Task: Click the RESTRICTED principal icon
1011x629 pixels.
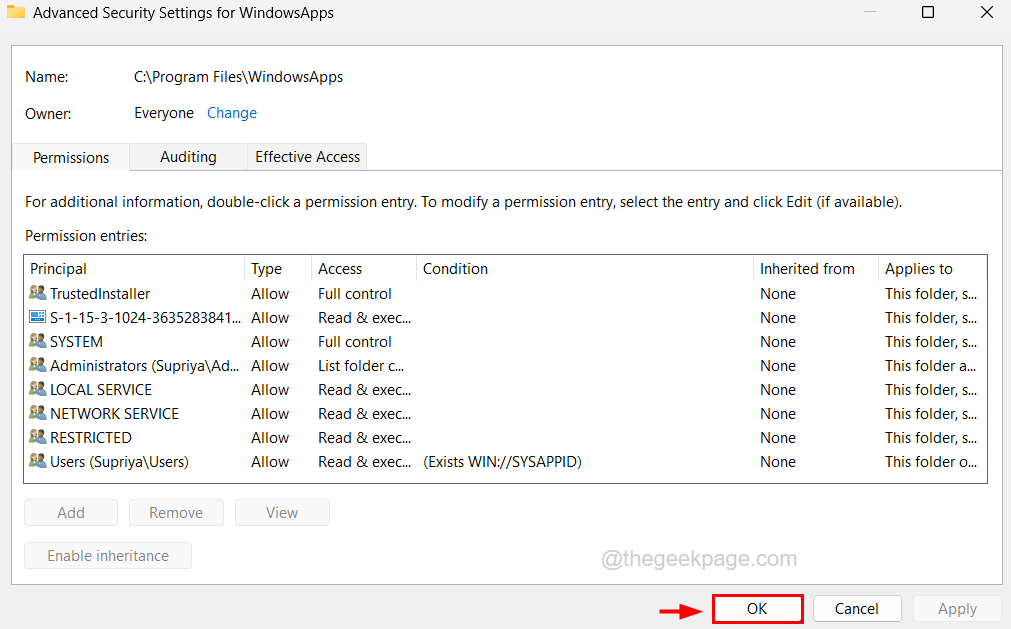Action: click(x=38, y=438)
